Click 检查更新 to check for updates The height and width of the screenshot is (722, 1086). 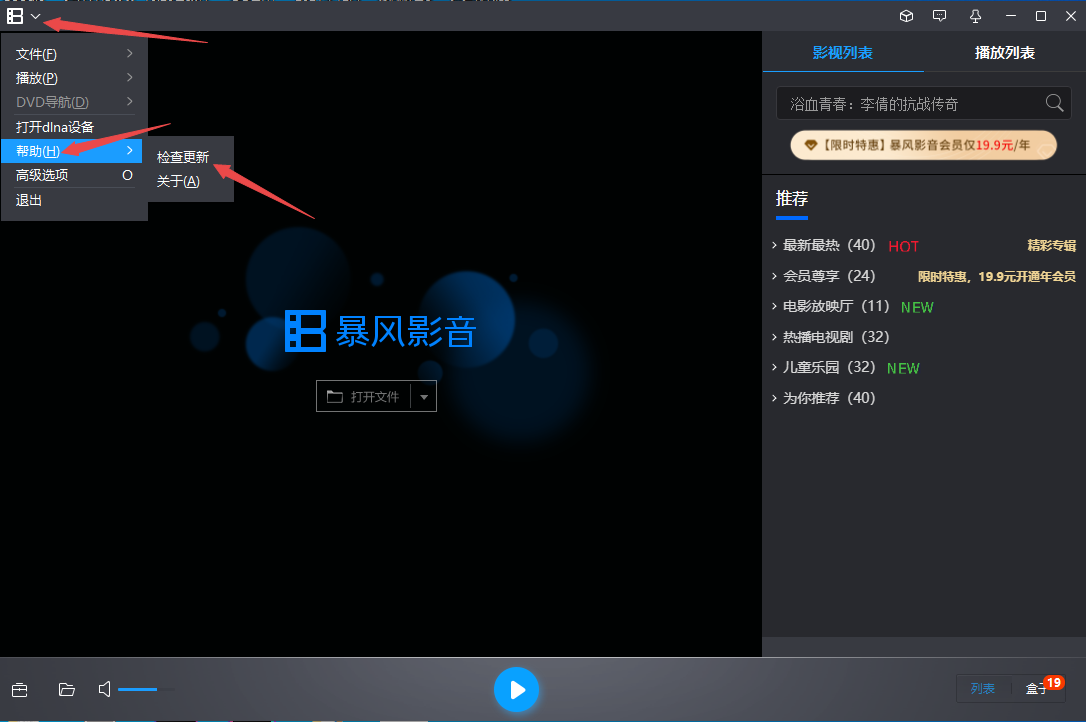coord(183,156)
